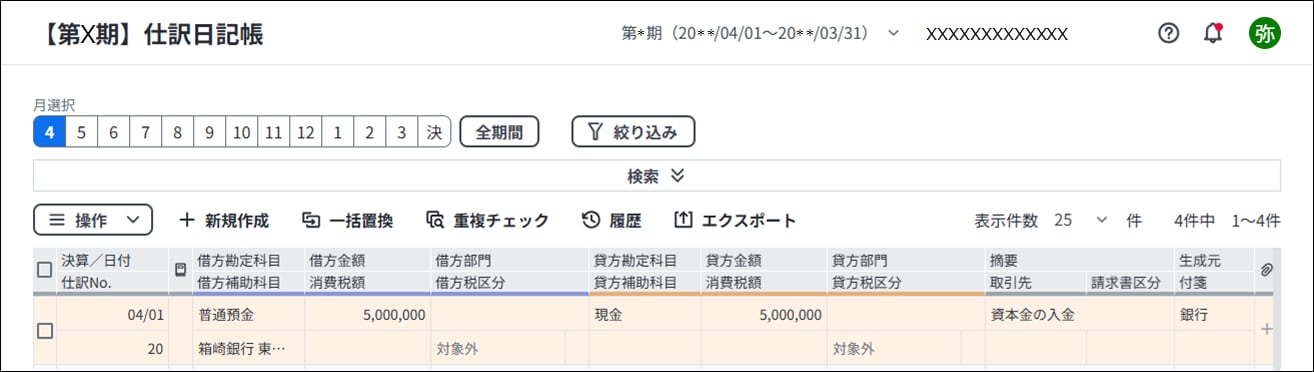Click the 銀行 source cell
This screenshot has height=372, width=1314.
click(1213, 314)
